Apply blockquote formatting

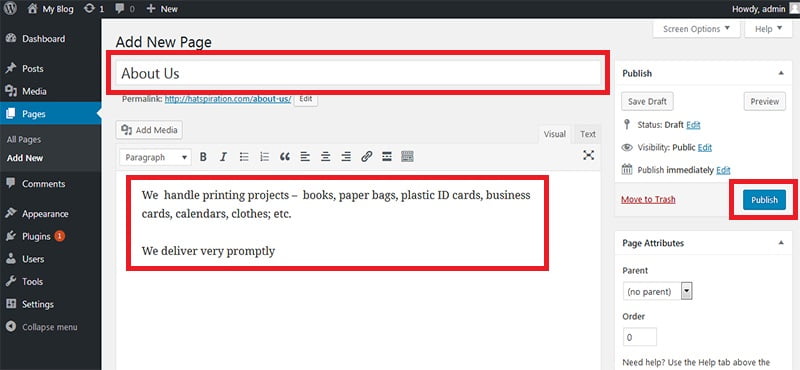(285, 157)
